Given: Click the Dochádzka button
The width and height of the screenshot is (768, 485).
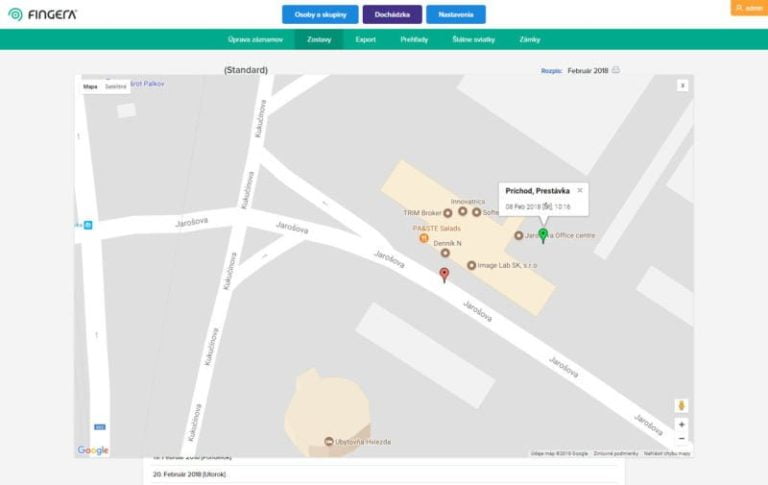Looking at the screenshot, I should 392,14.
